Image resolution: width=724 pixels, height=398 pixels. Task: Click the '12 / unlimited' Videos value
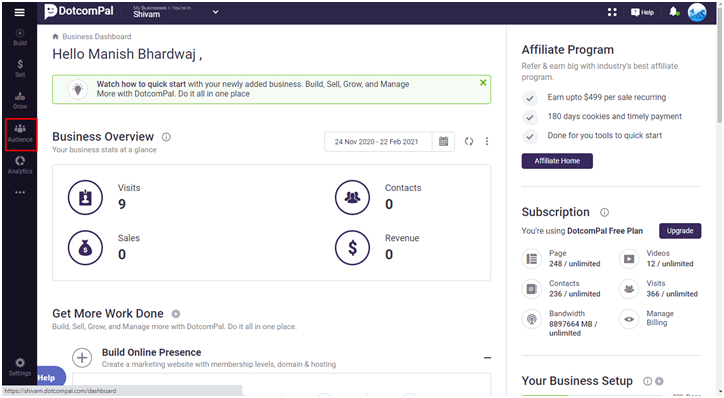pyautogui.click(x=670, y=264)
